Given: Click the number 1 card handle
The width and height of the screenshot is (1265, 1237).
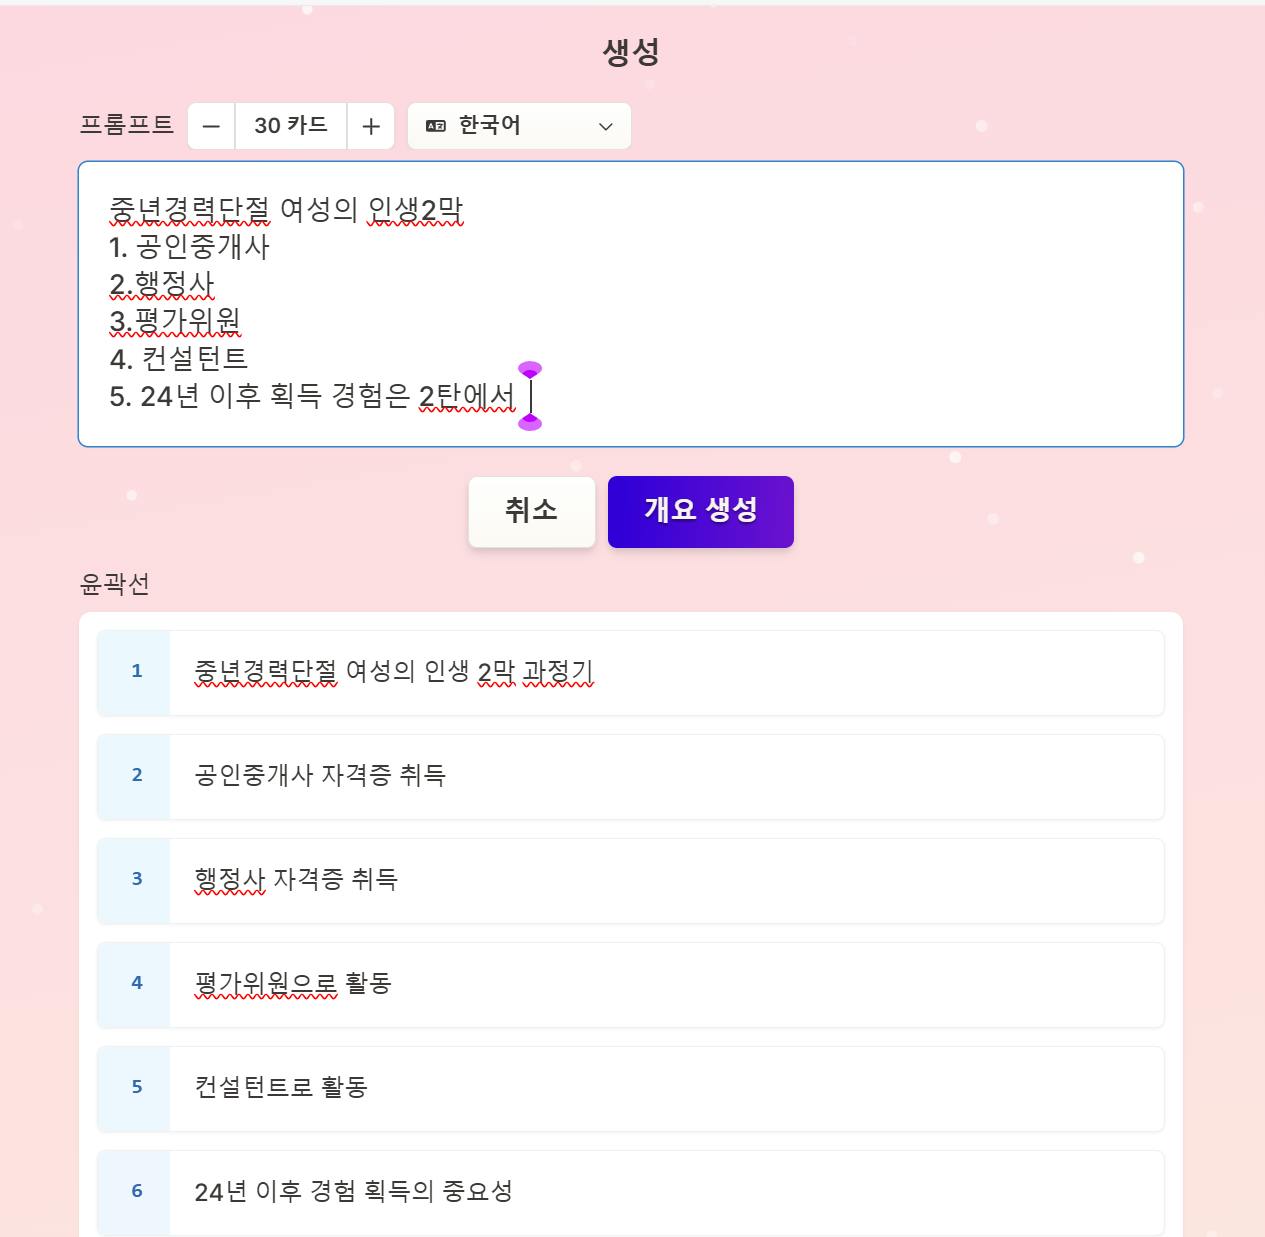Looking at the screenshot, I should [136, 672].
